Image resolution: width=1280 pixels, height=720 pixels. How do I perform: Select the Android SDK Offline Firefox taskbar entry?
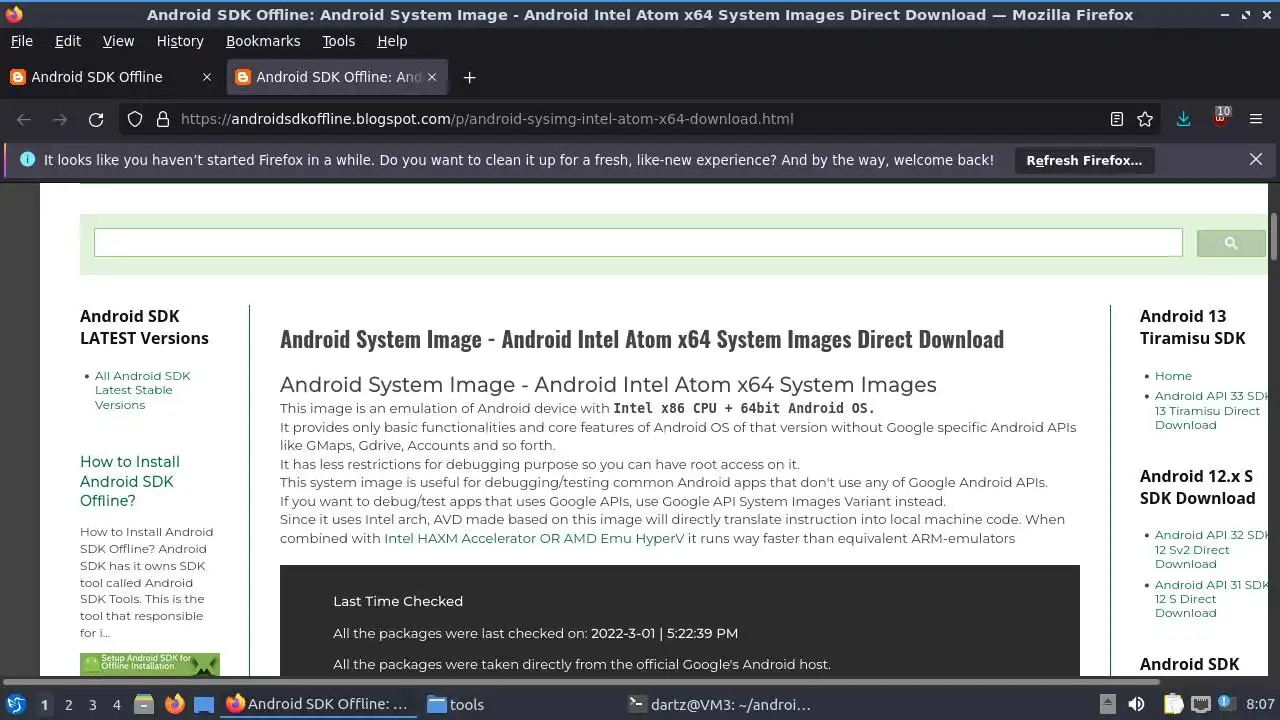318,704
